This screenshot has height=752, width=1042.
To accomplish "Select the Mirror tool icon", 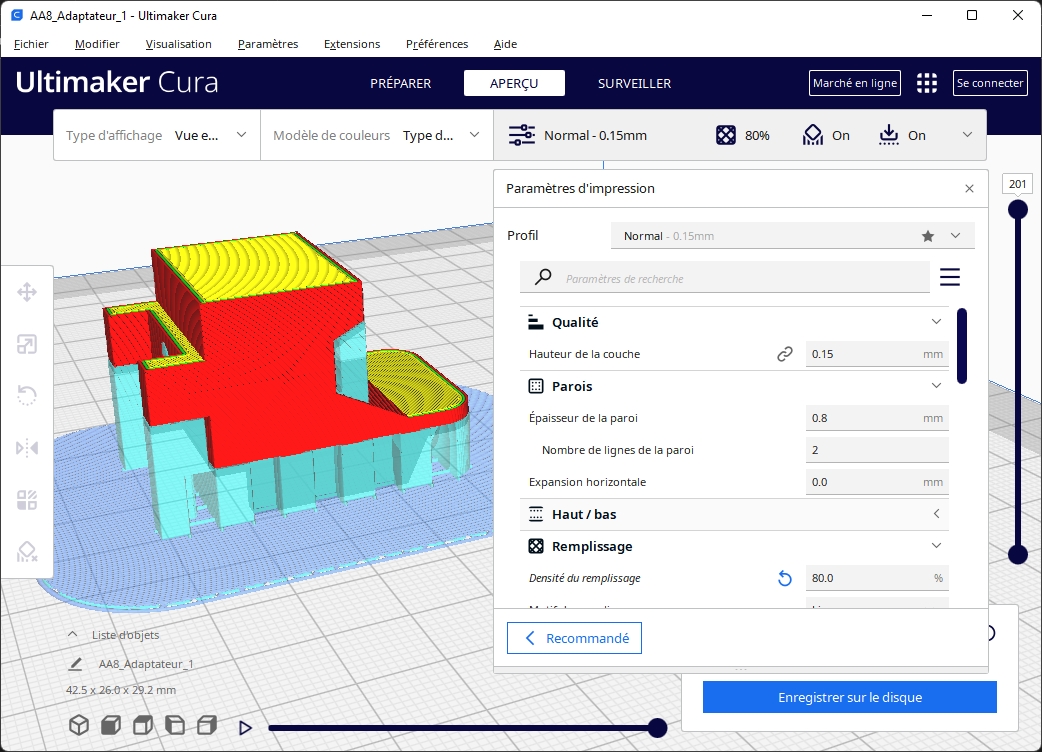I will (27, 448).
